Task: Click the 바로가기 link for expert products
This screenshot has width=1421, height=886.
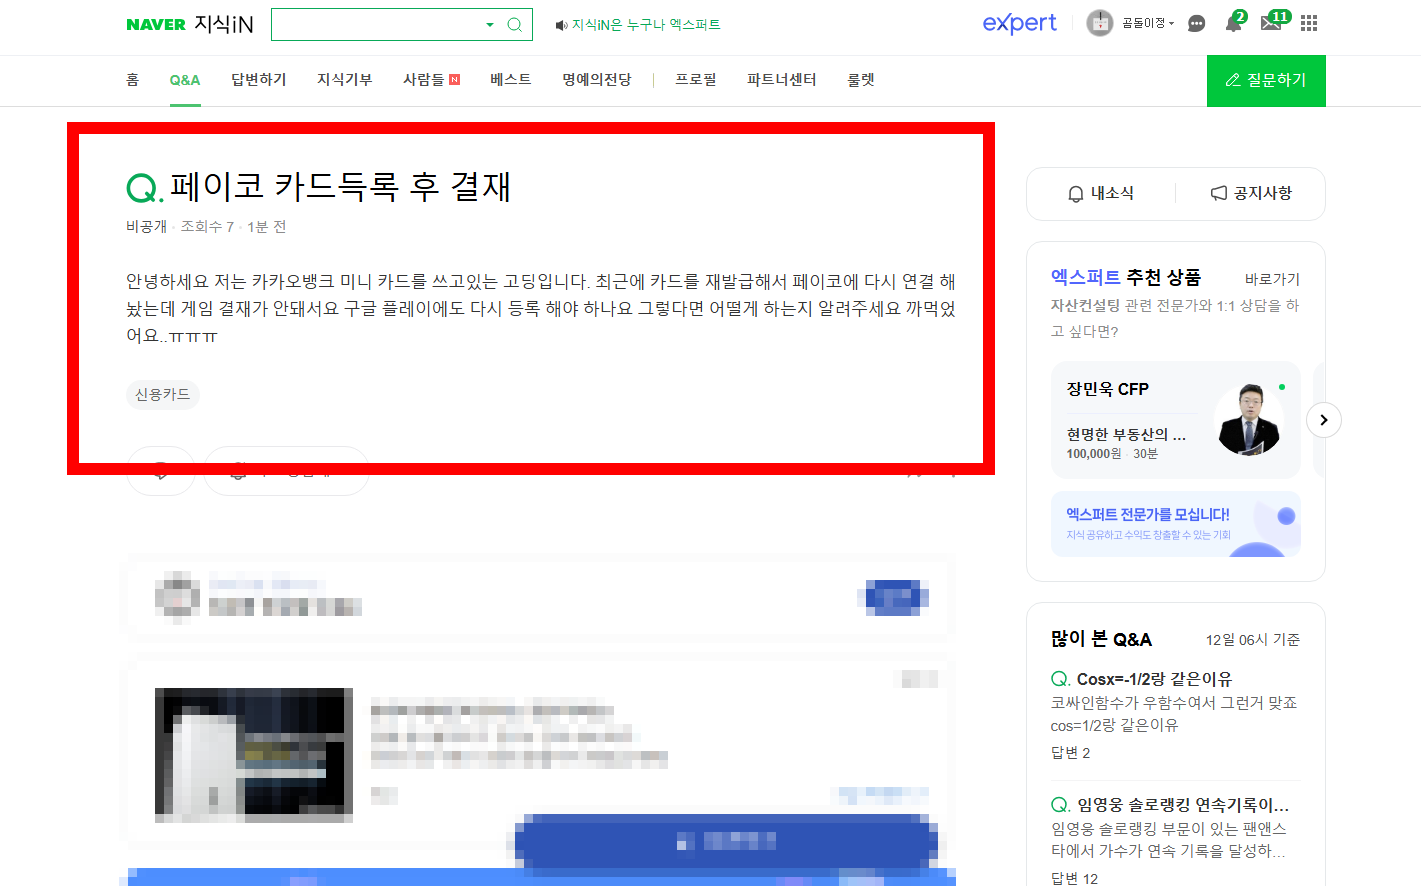Action: (1272, 279)
